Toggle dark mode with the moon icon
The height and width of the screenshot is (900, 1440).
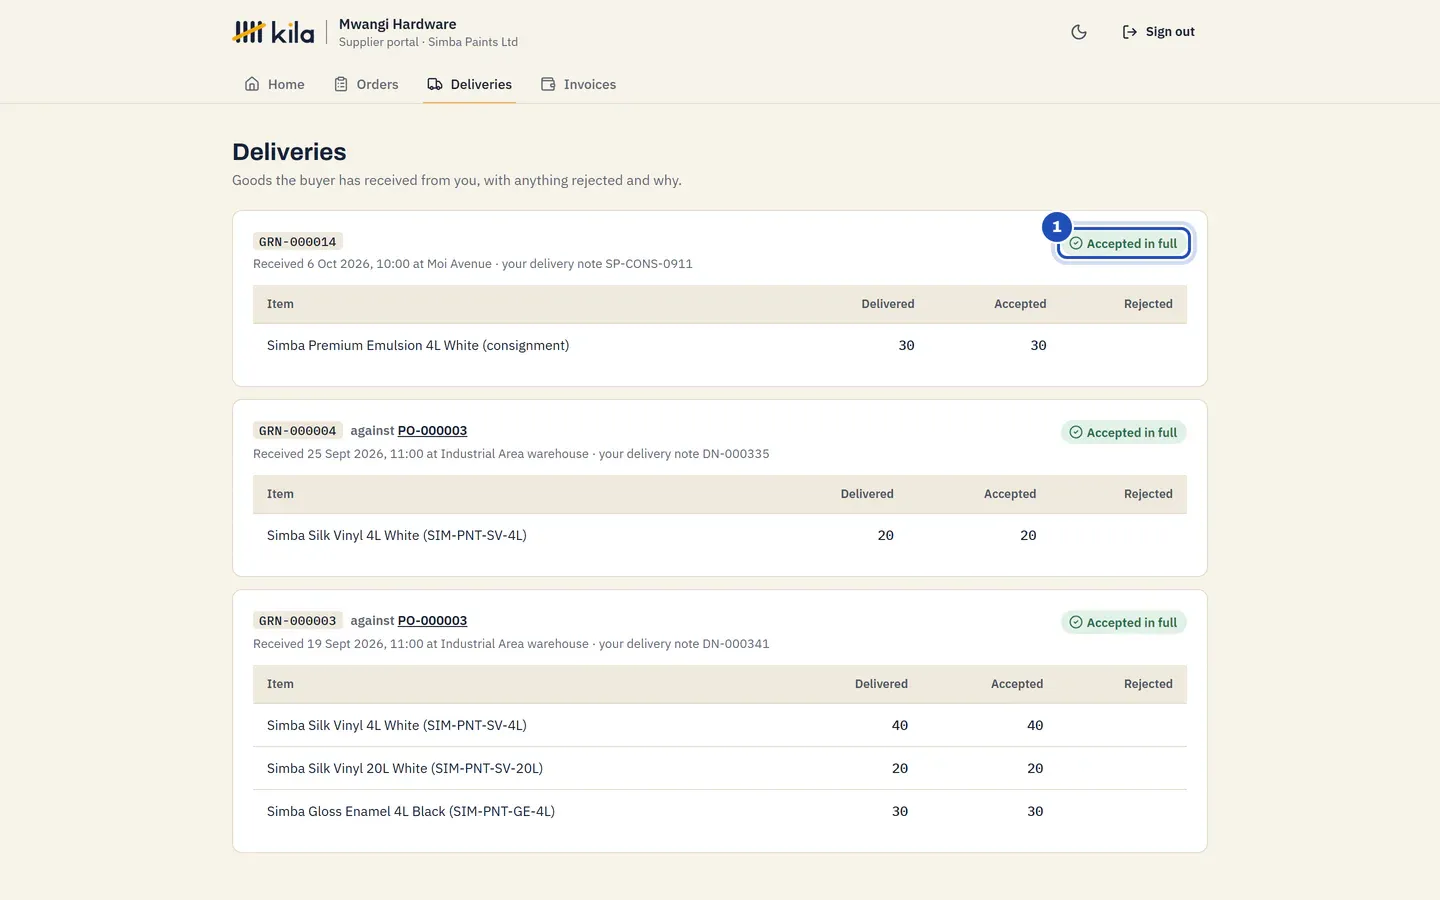pyautogui.click(x=1079, y=32)
